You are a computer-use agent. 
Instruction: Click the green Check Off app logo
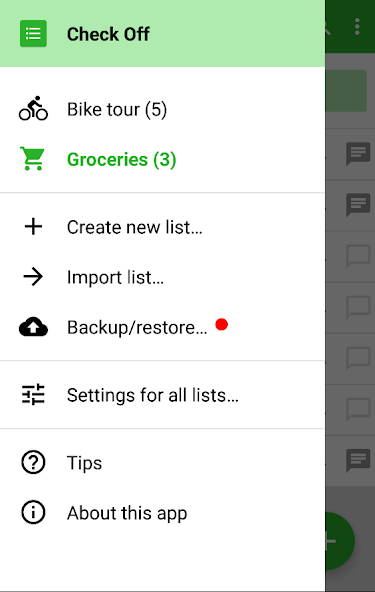coord(33,34)
